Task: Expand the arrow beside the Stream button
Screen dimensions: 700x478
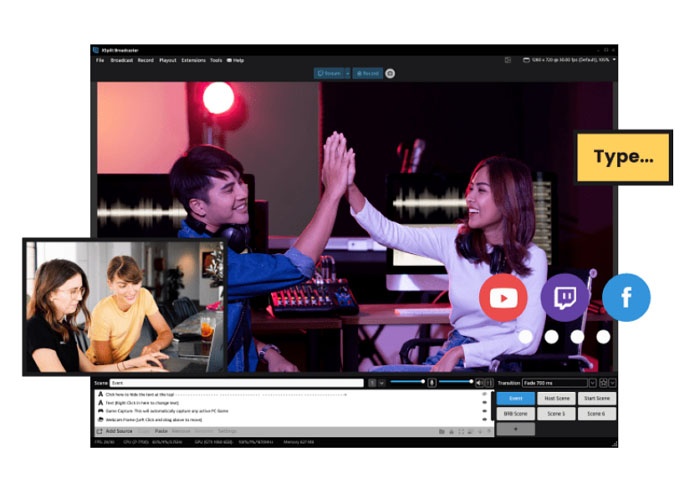Action: pos(347,73)
